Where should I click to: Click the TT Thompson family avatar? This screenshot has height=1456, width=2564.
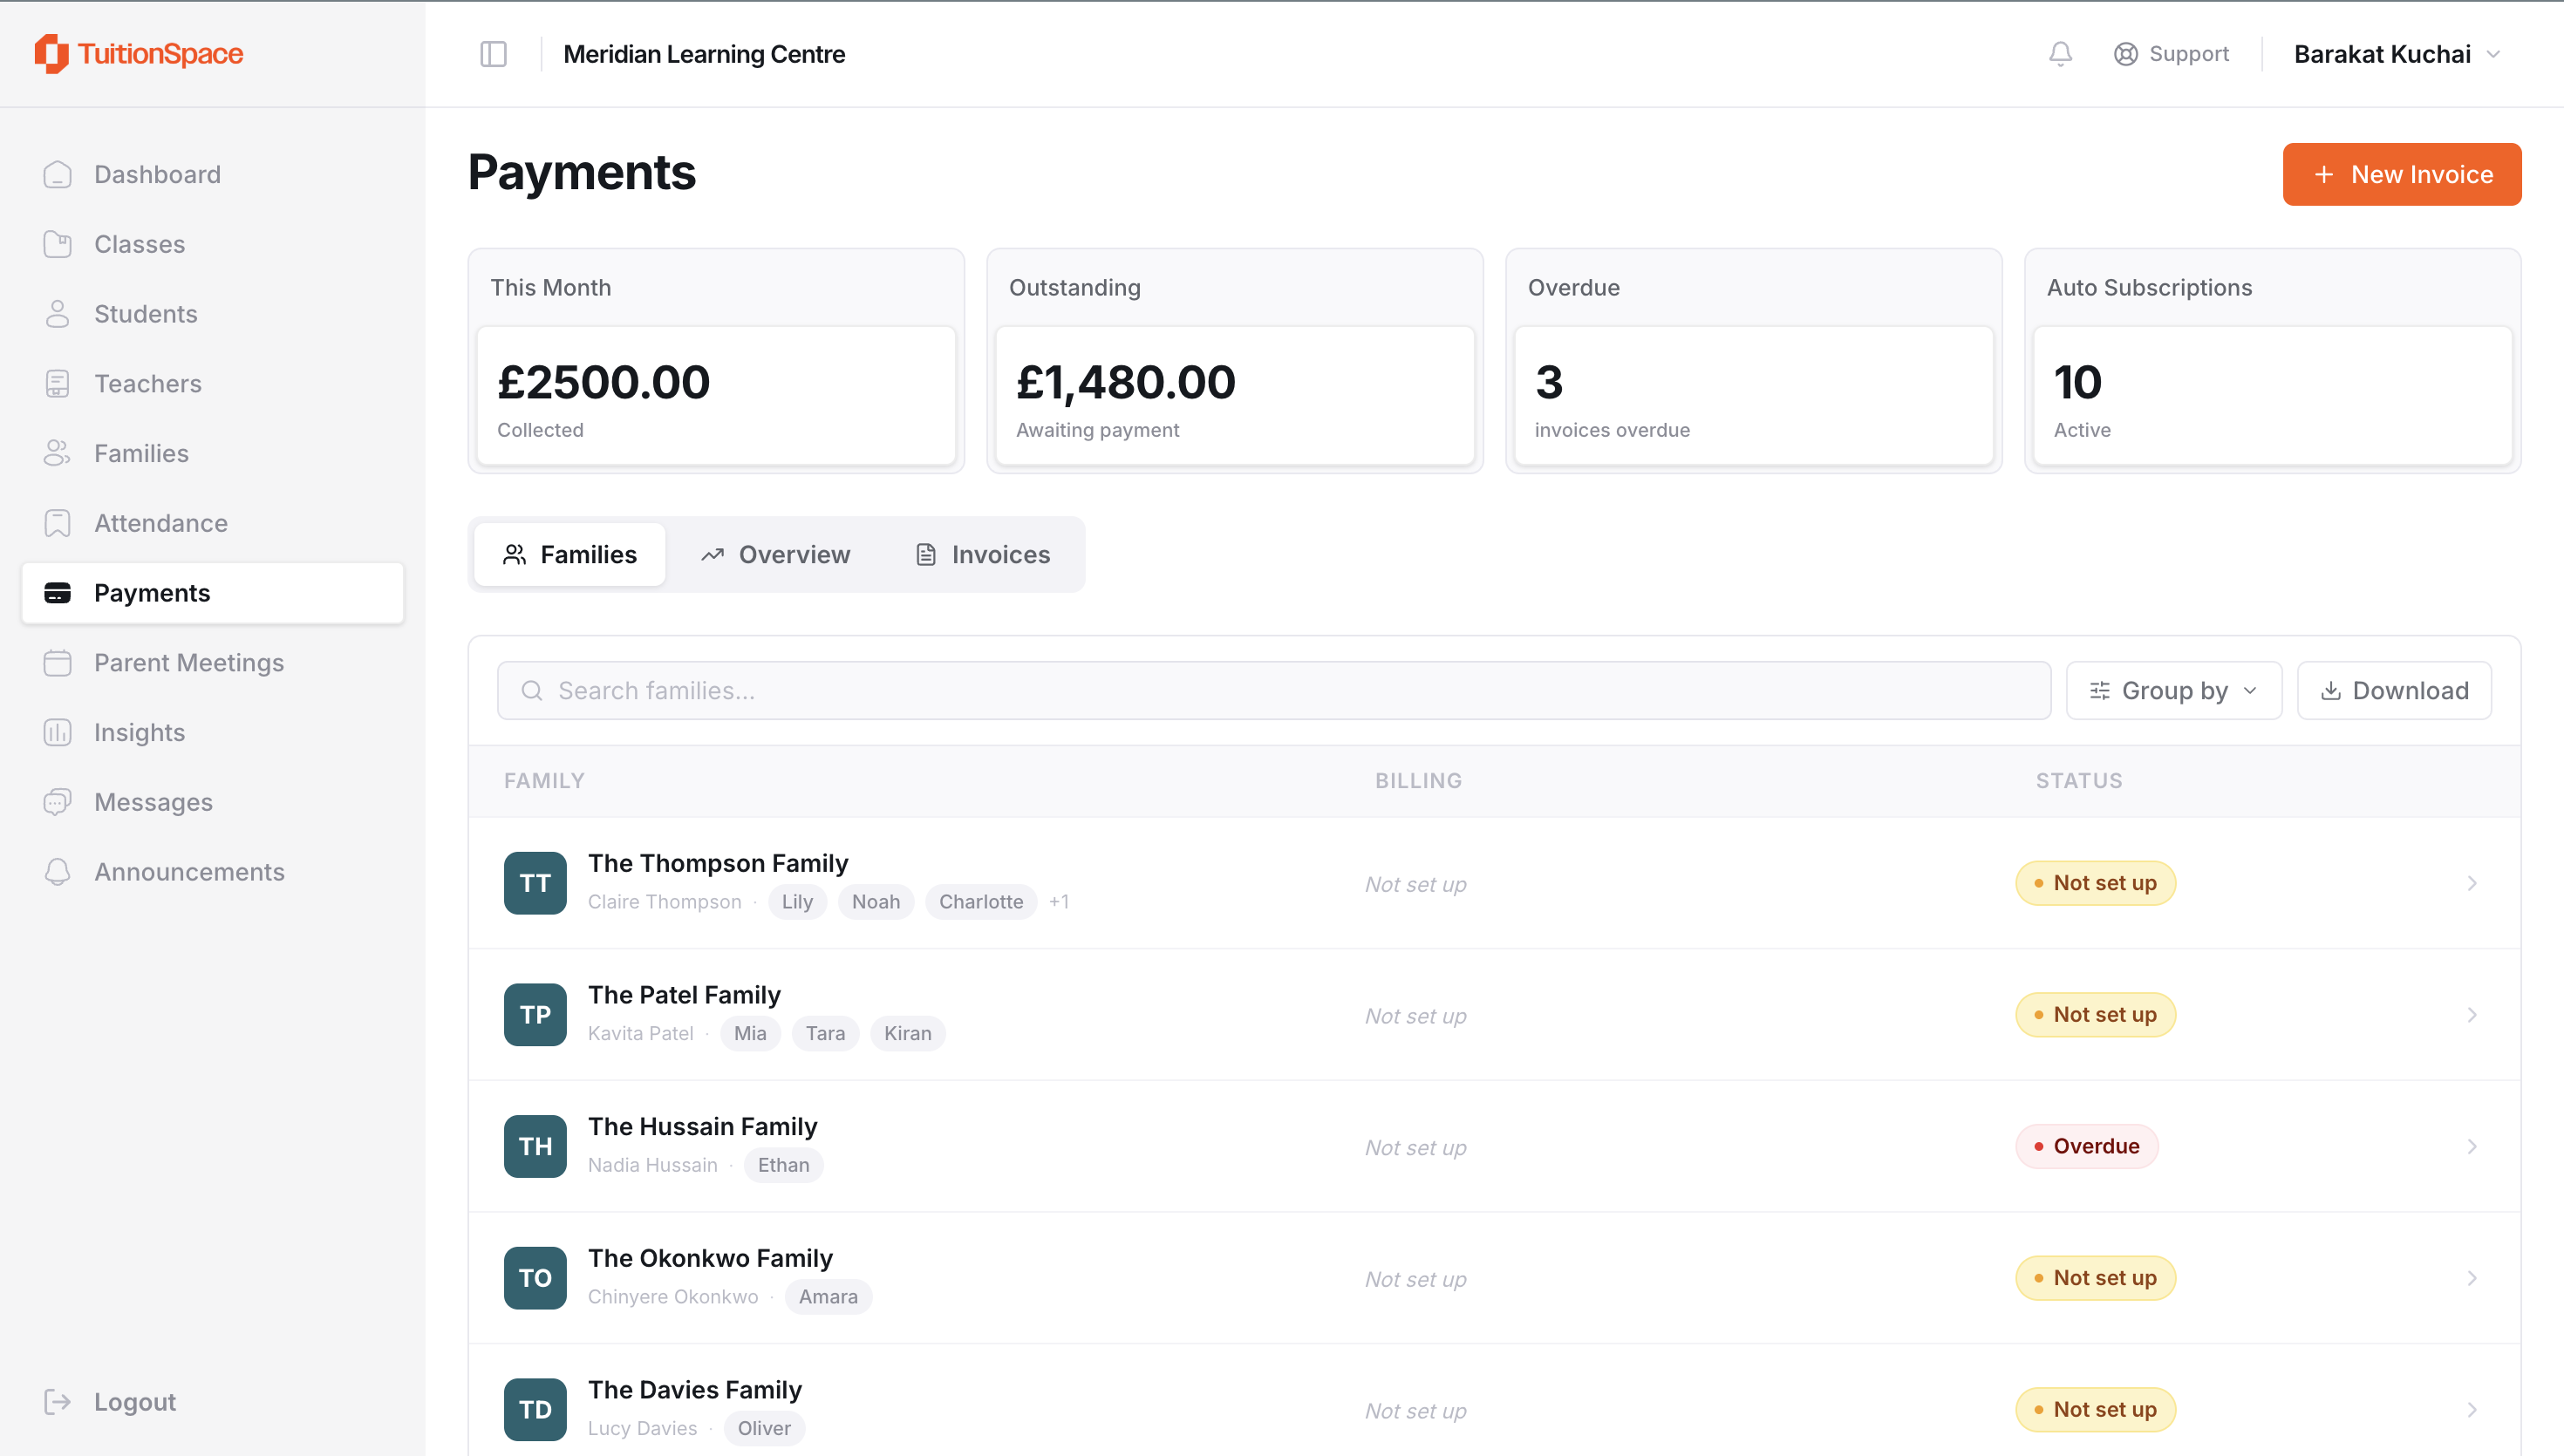point(535,883)
